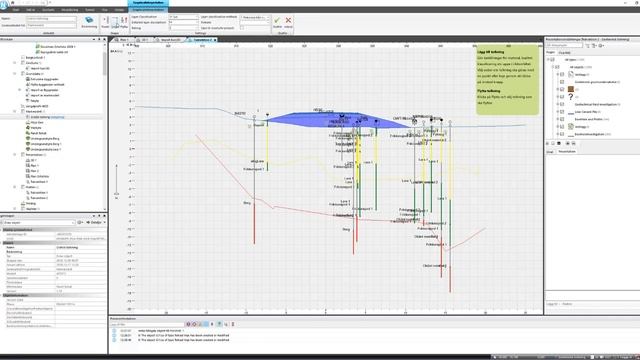This screenshot has height=360, width=640.
Task: Open the Detailed layer description dropdown
Action: (x=183, y=22)
